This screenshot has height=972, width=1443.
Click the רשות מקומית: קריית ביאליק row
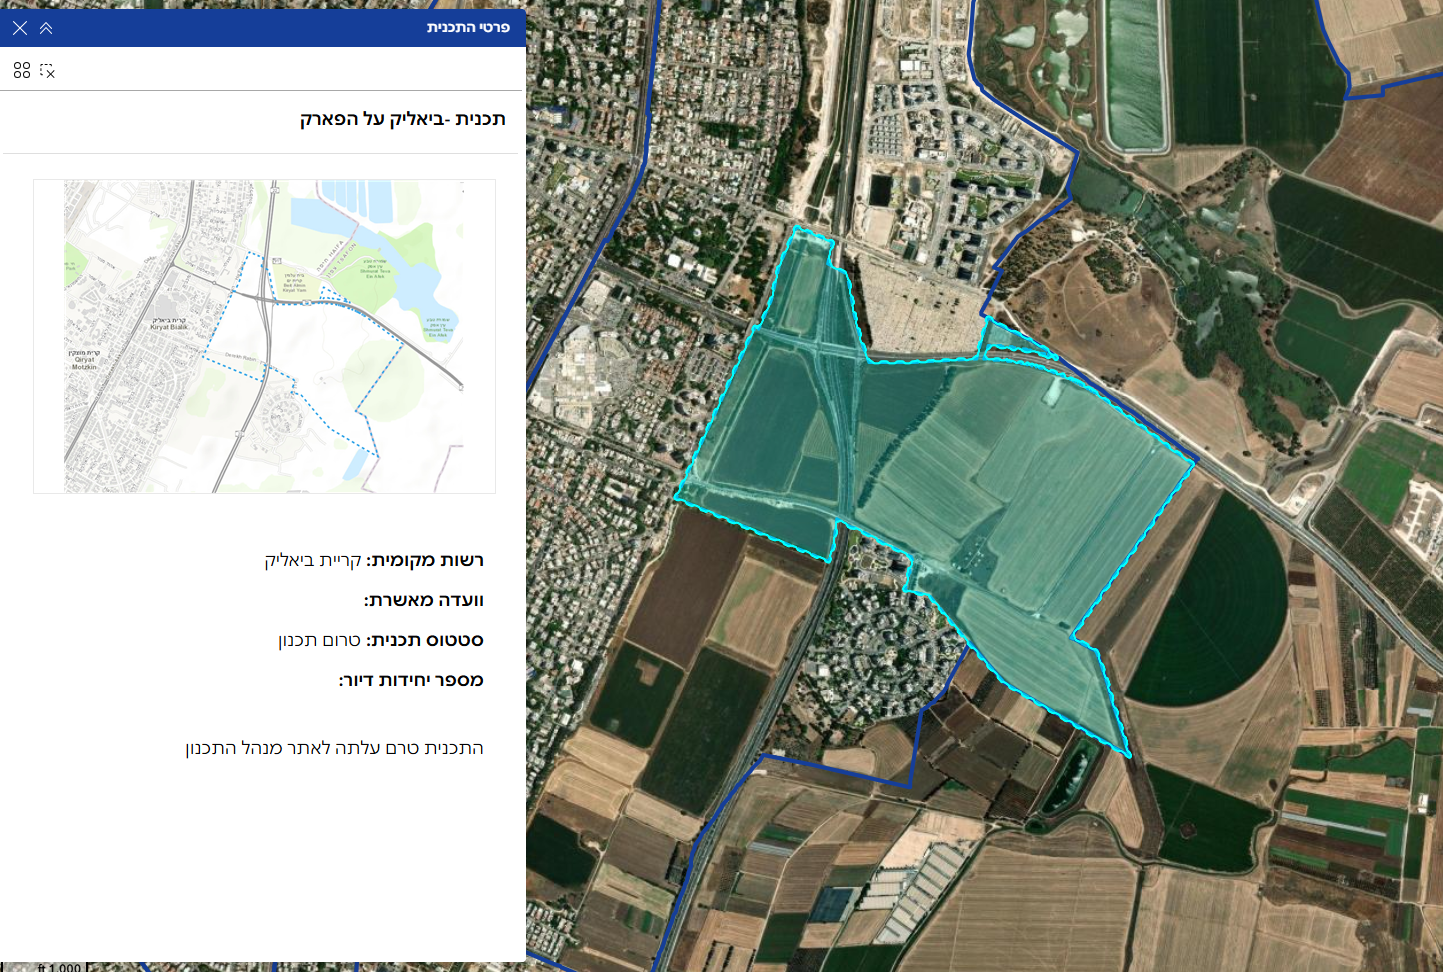374,560
